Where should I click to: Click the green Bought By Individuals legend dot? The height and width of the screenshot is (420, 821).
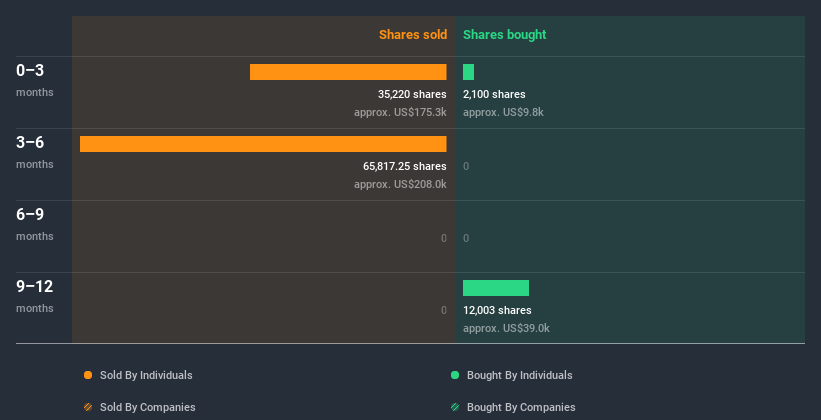[x=455, y=375]
